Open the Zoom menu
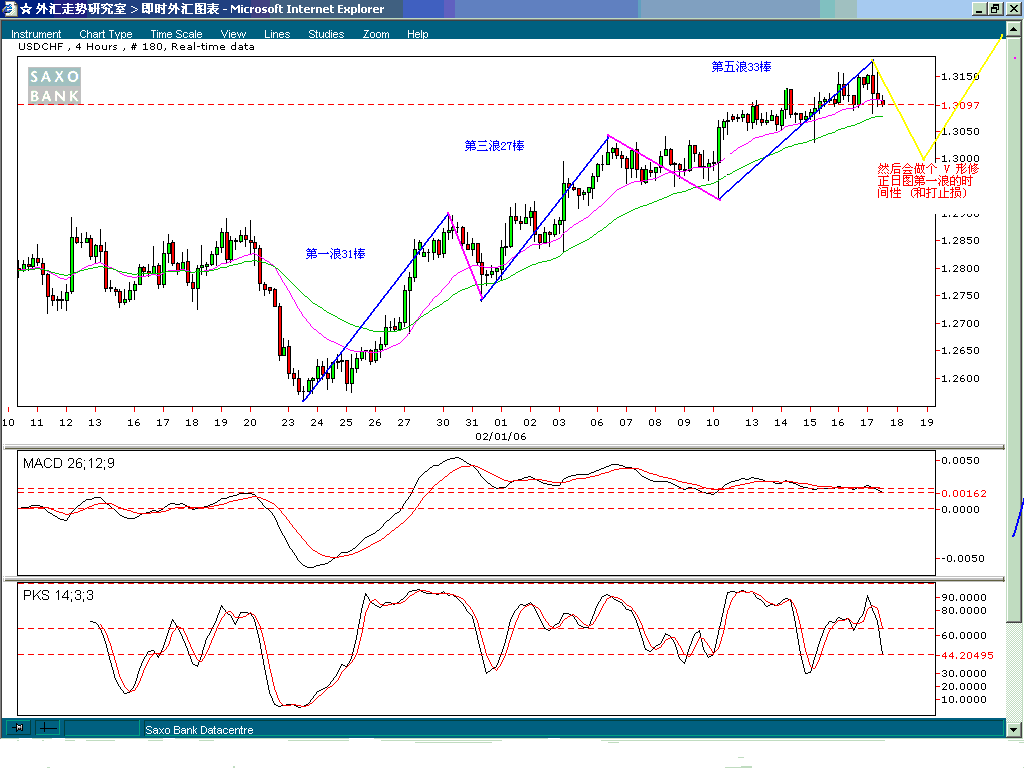 coord(376,34)
